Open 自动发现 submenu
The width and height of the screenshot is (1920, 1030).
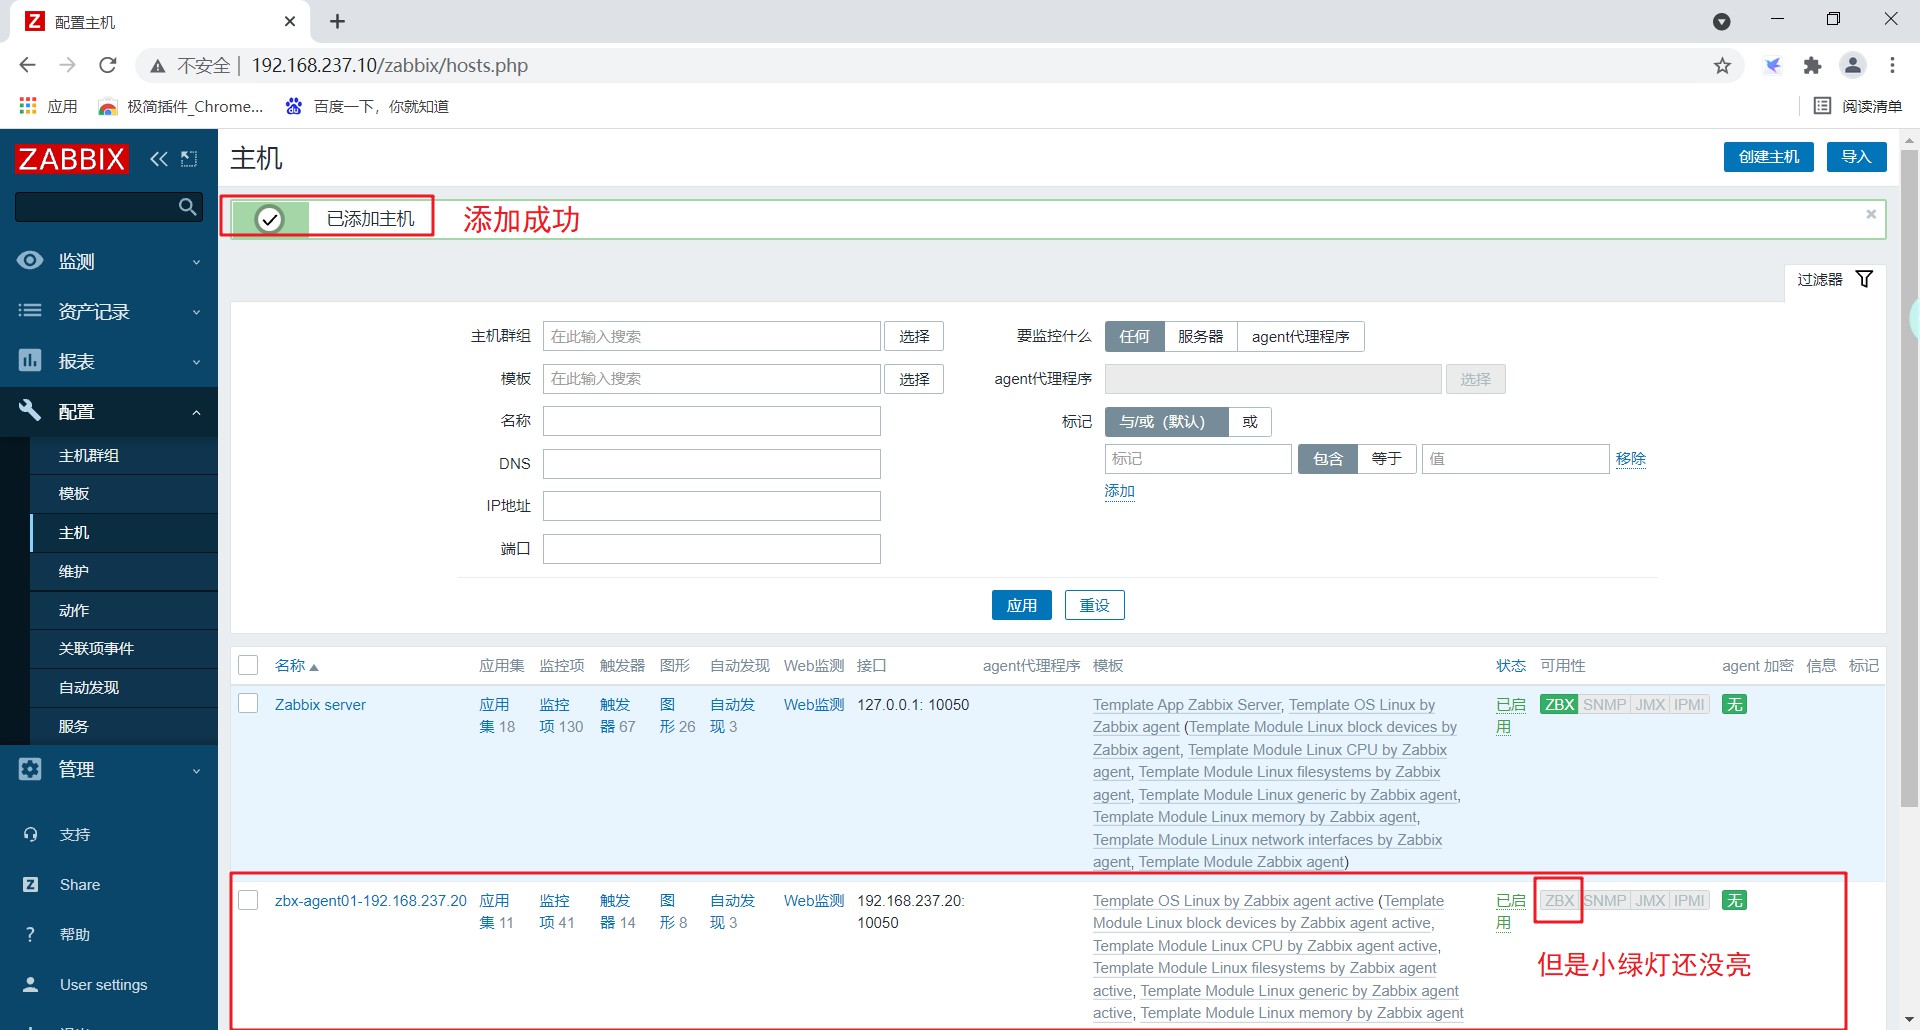124,687
